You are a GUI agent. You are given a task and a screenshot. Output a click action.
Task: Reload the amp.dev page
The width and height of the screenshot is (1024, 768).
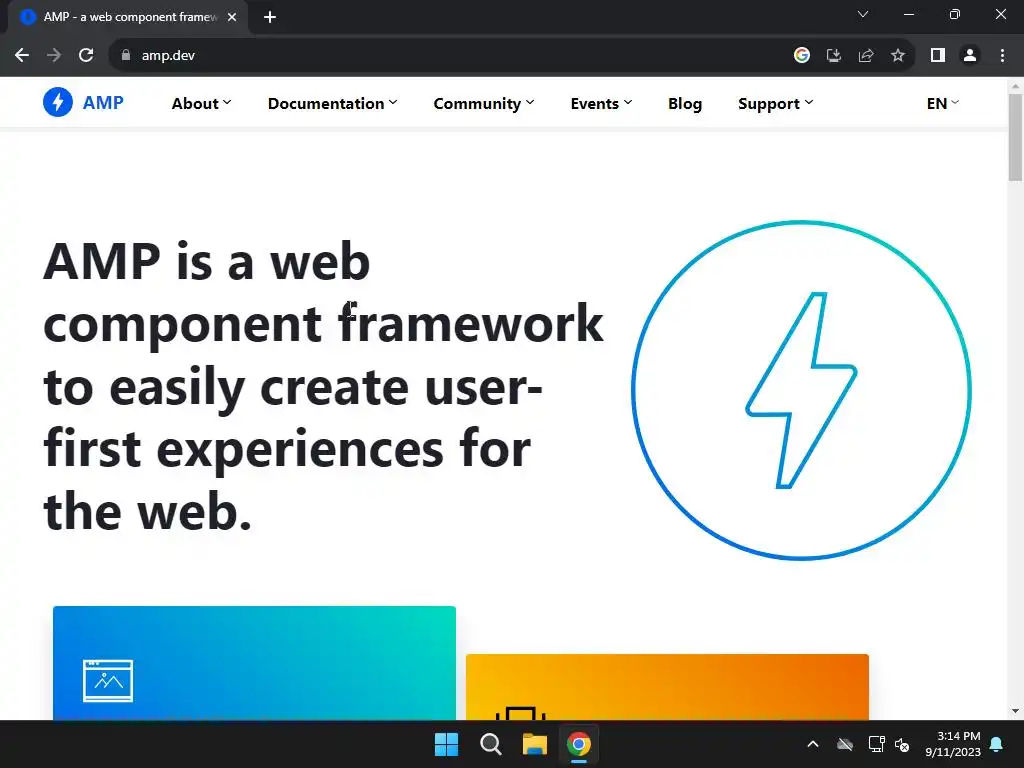tap(86, 56)
